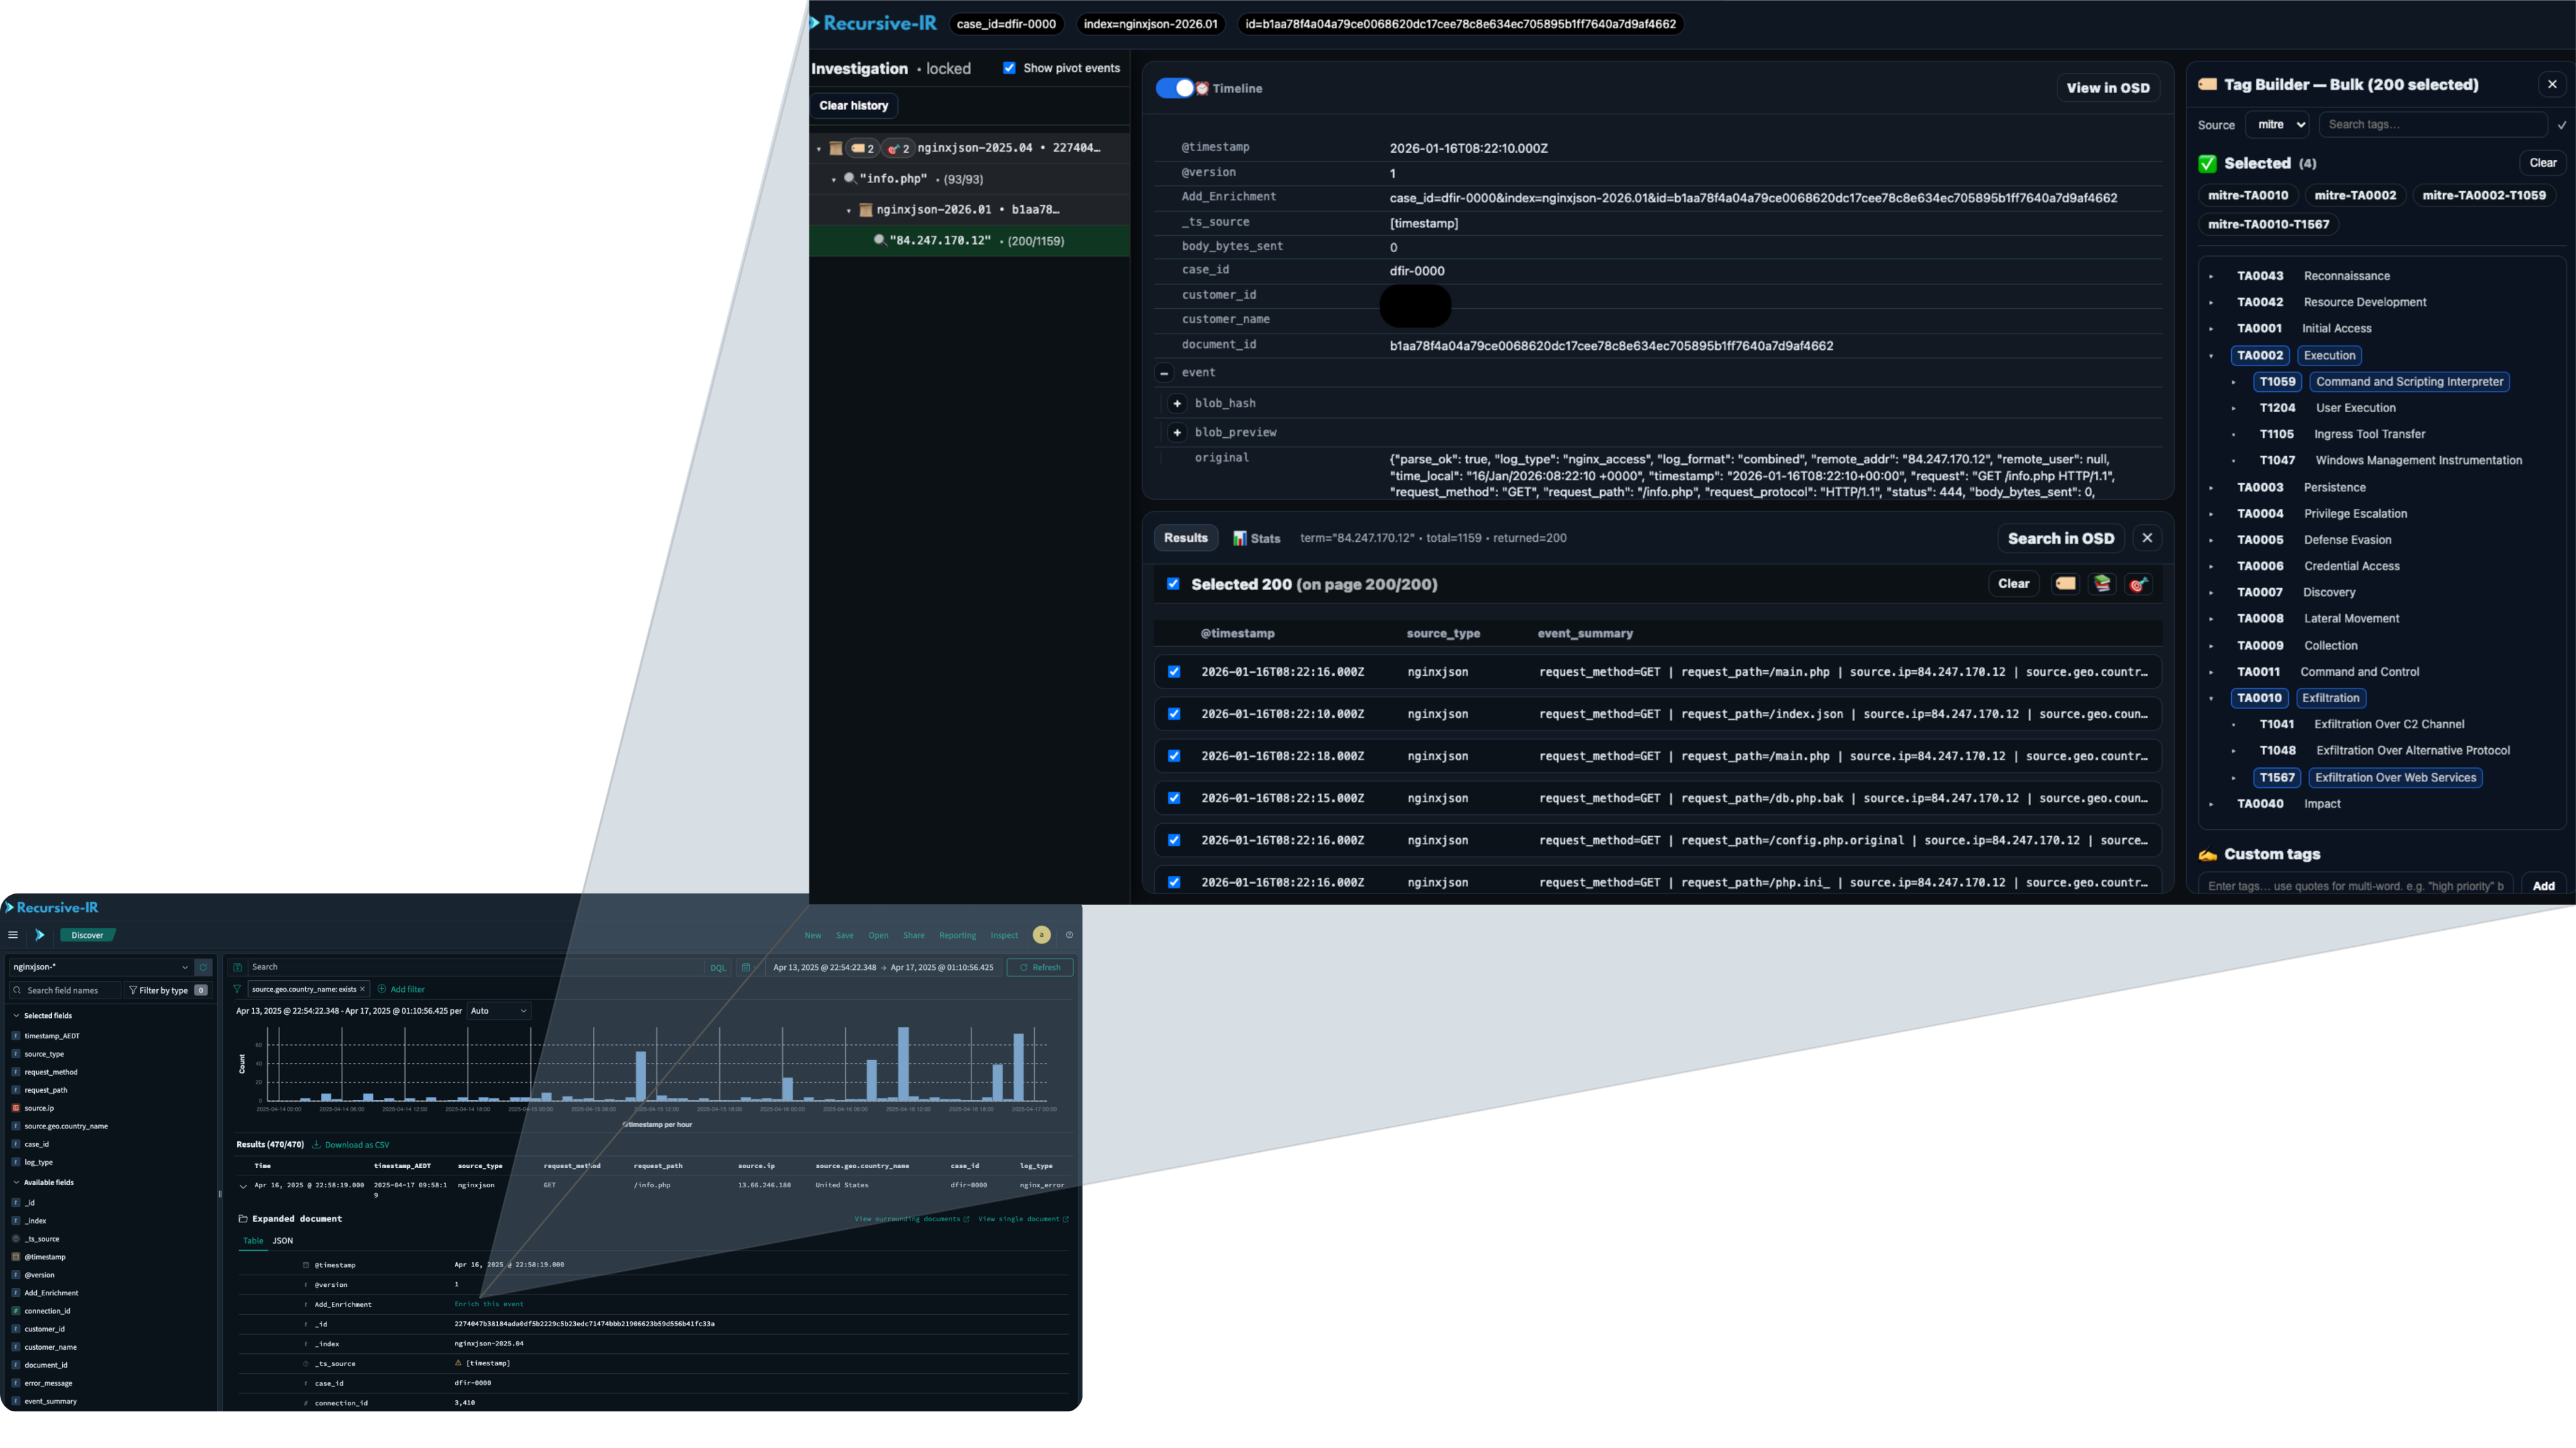Uncheck the /php.ini_ result row

coord(1174,882)
